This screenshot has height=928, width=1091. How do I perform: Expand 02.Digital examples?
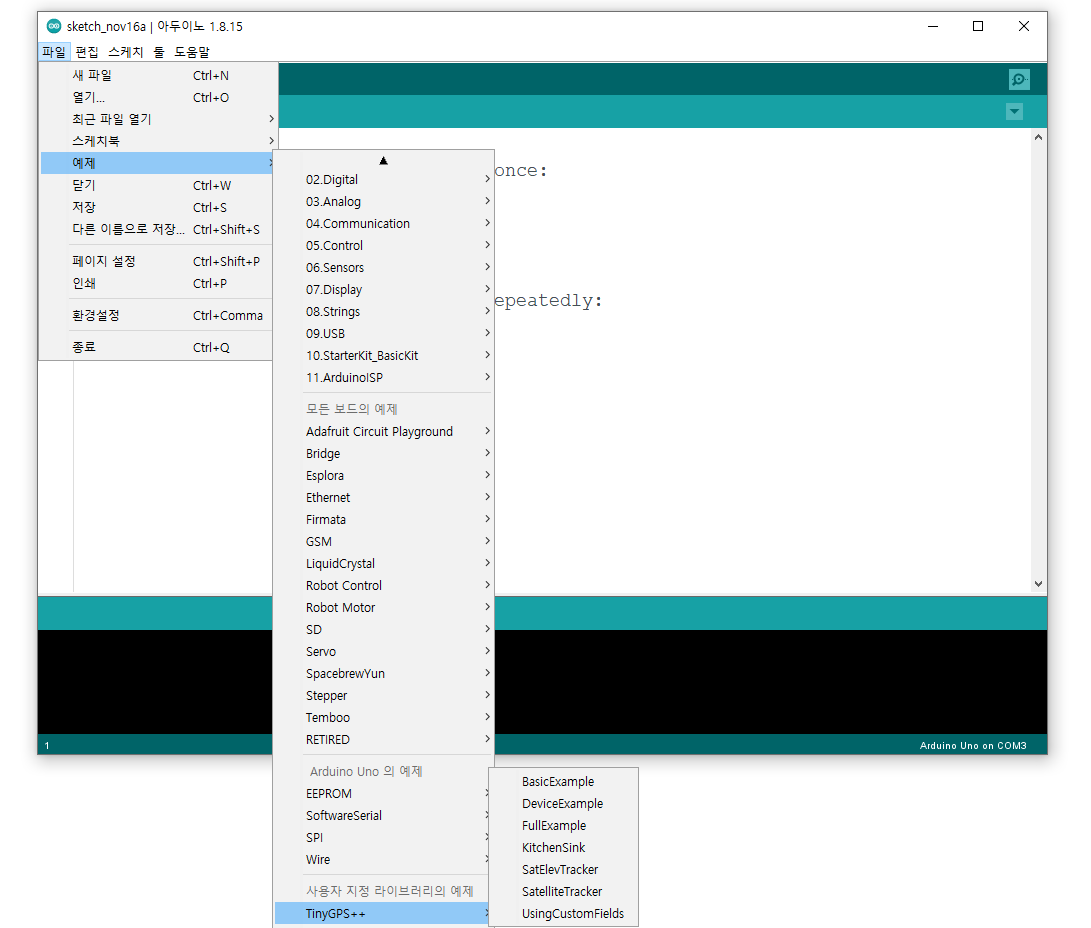(x=384, y=179)
